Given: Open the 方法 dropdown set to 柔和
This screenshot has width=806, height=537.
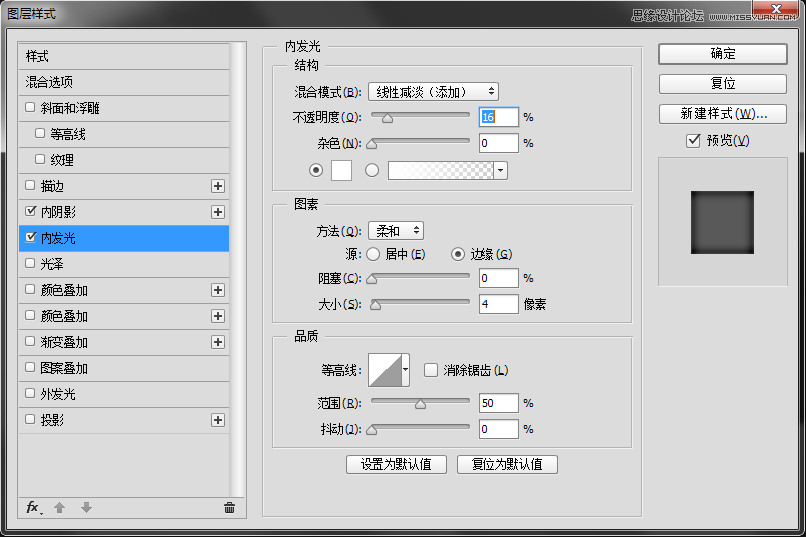Looking at the screenshot, I should point(395,231).
